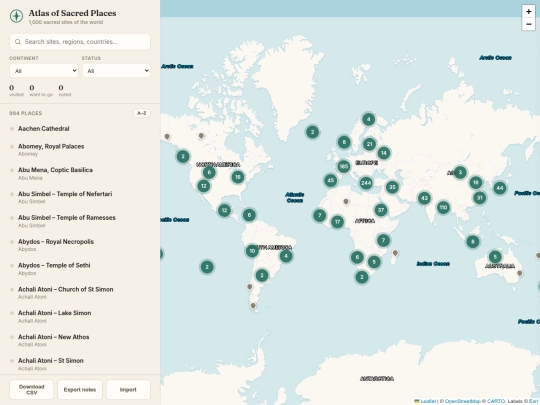Zoom out with the minus button
Viewport: 540px width, 405px height.
click(528, 24)
